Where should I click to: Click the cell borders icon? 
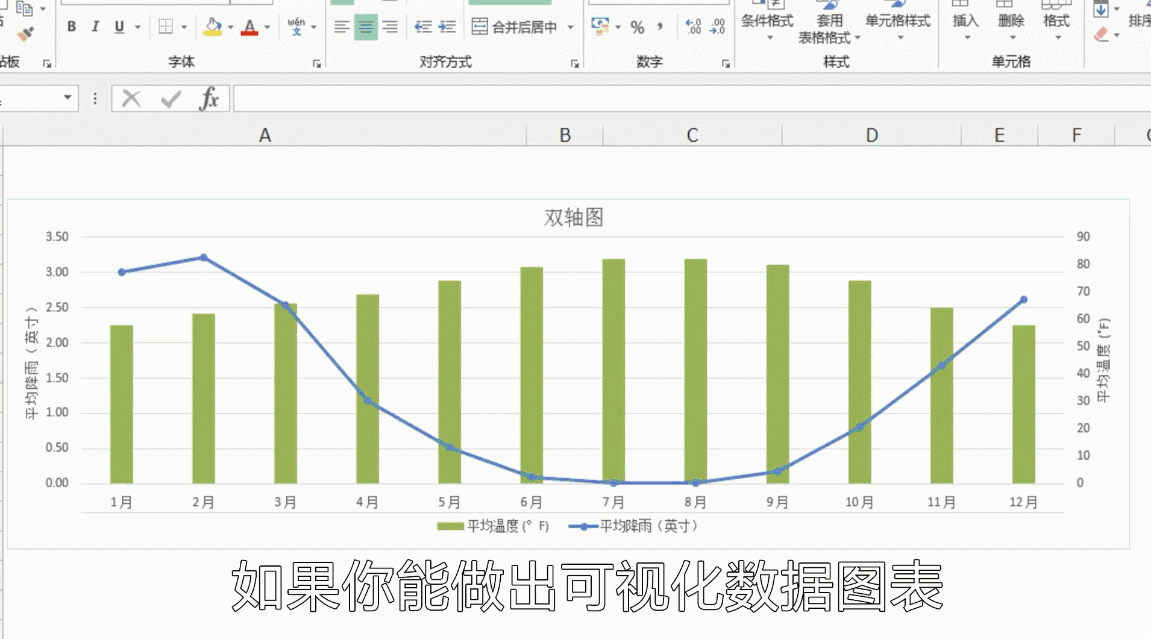166,27
